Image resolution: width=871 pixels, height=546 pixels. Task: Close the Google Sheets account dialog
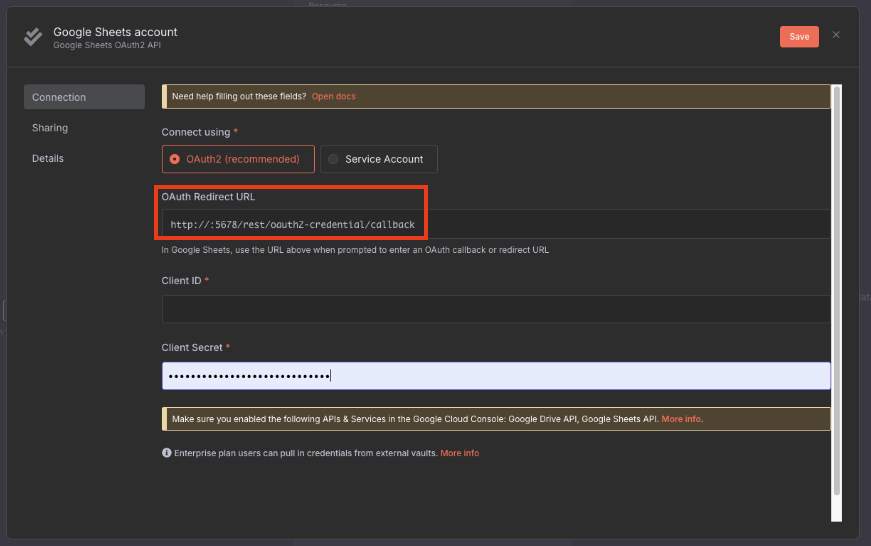click(836, 35)
